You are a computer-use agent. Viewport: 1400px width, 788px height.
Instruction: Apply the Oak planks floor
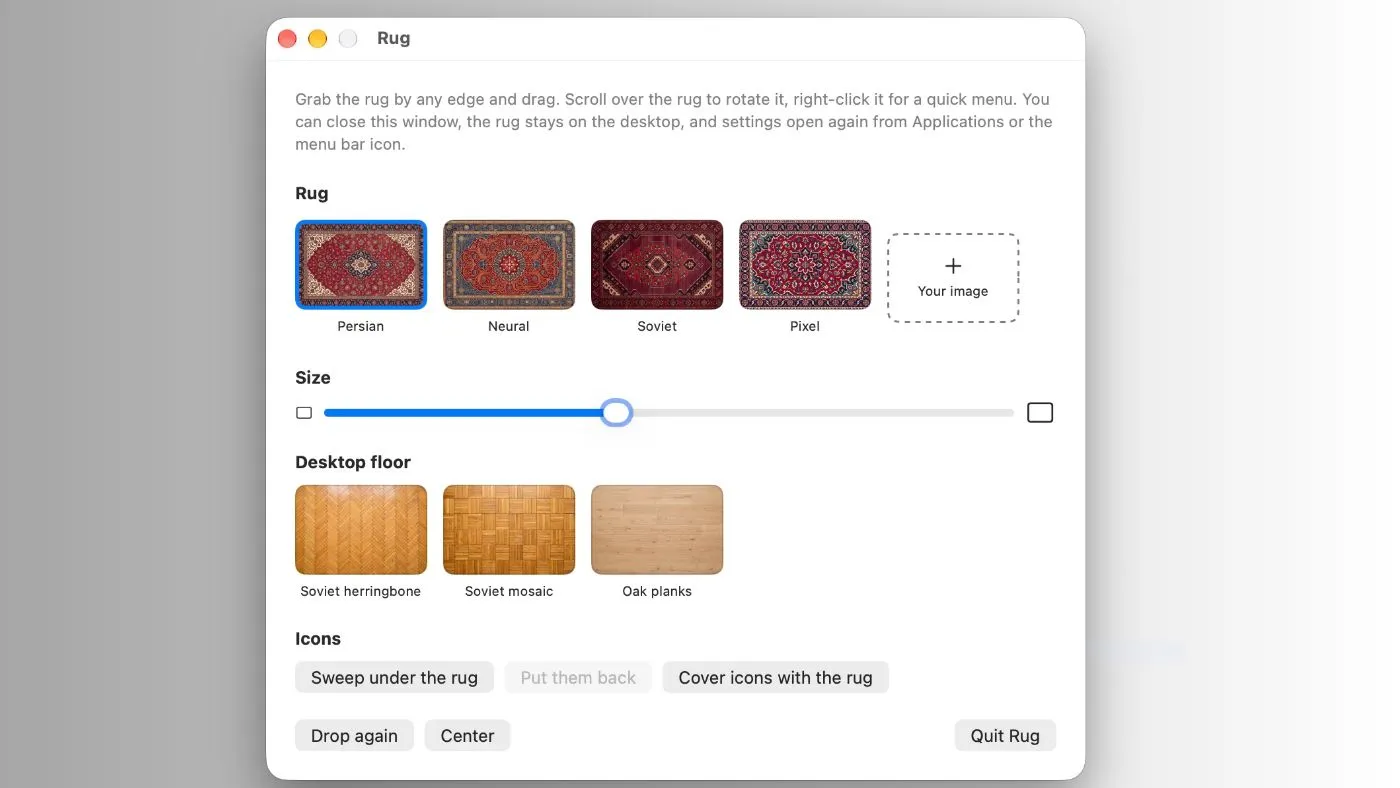(x=657, y=530)
